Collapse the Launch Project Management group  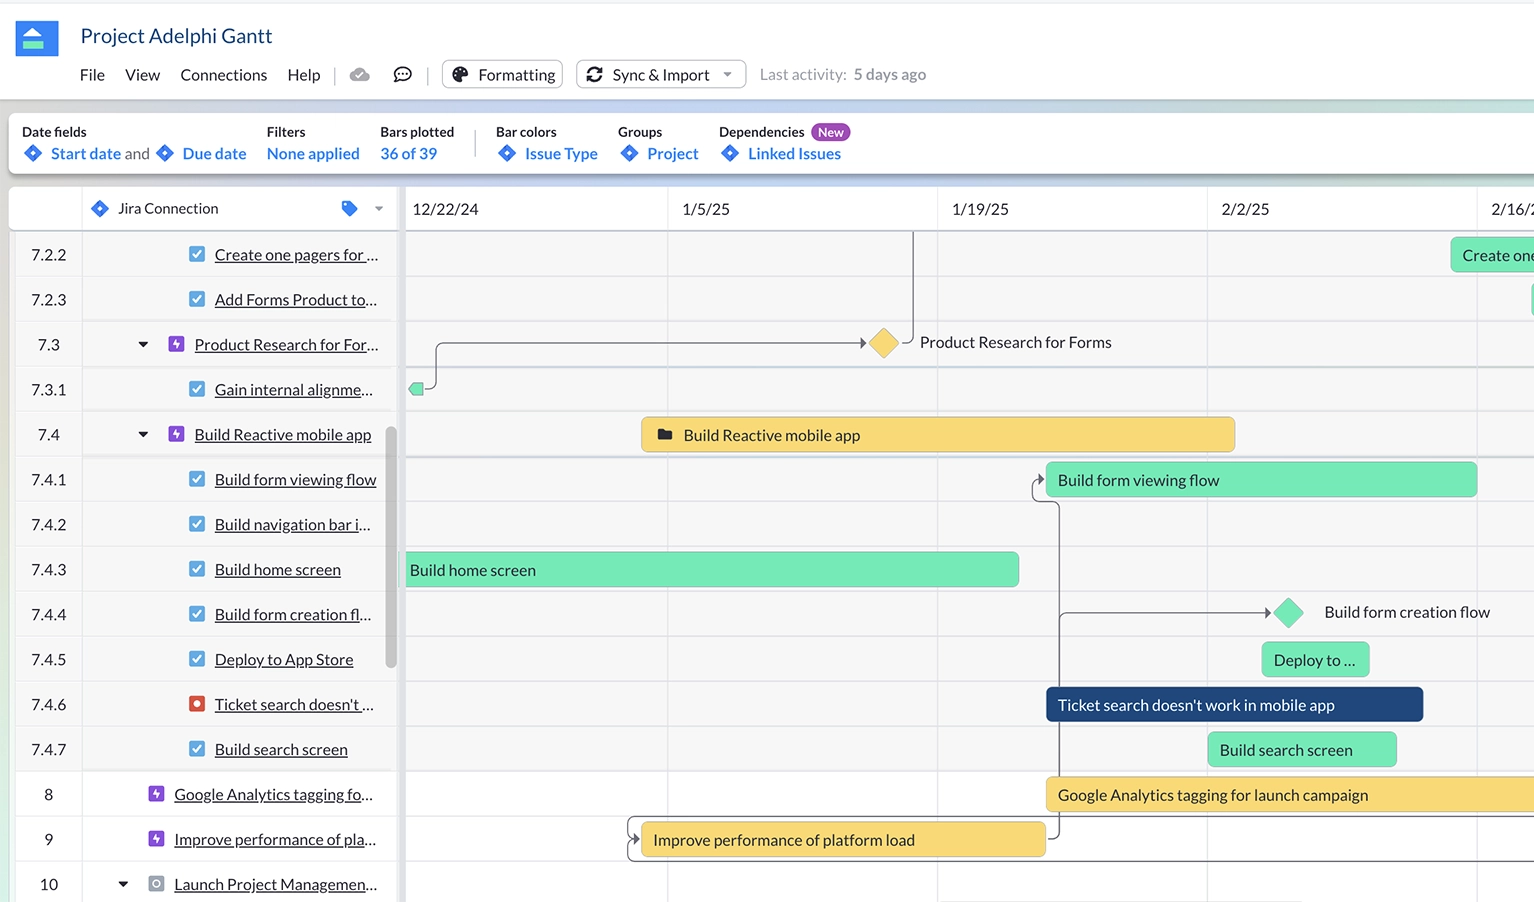[x=123, y=884]
